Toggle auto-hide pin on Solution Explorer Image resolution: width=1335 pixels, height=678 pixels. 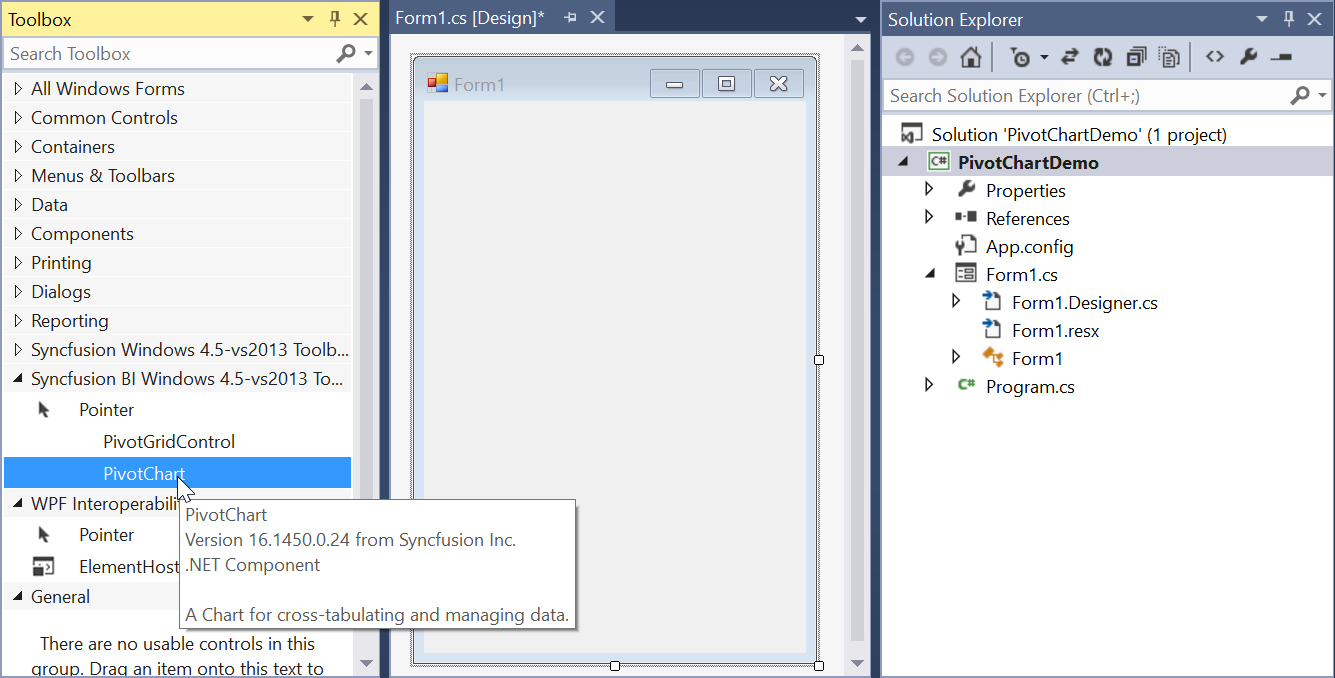(1289, 19)
